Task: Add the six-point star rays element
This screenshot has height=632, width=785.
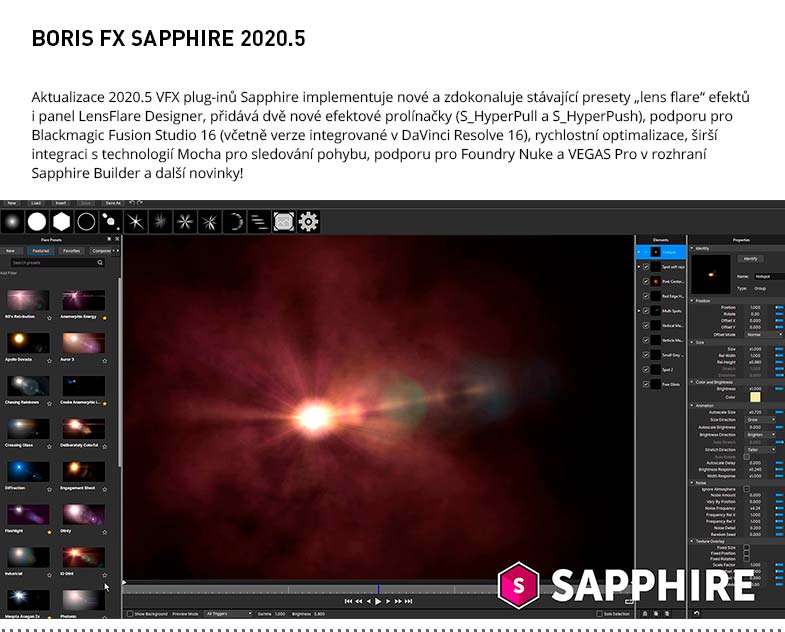Action: pyautogui.click(x=136, y=222)
